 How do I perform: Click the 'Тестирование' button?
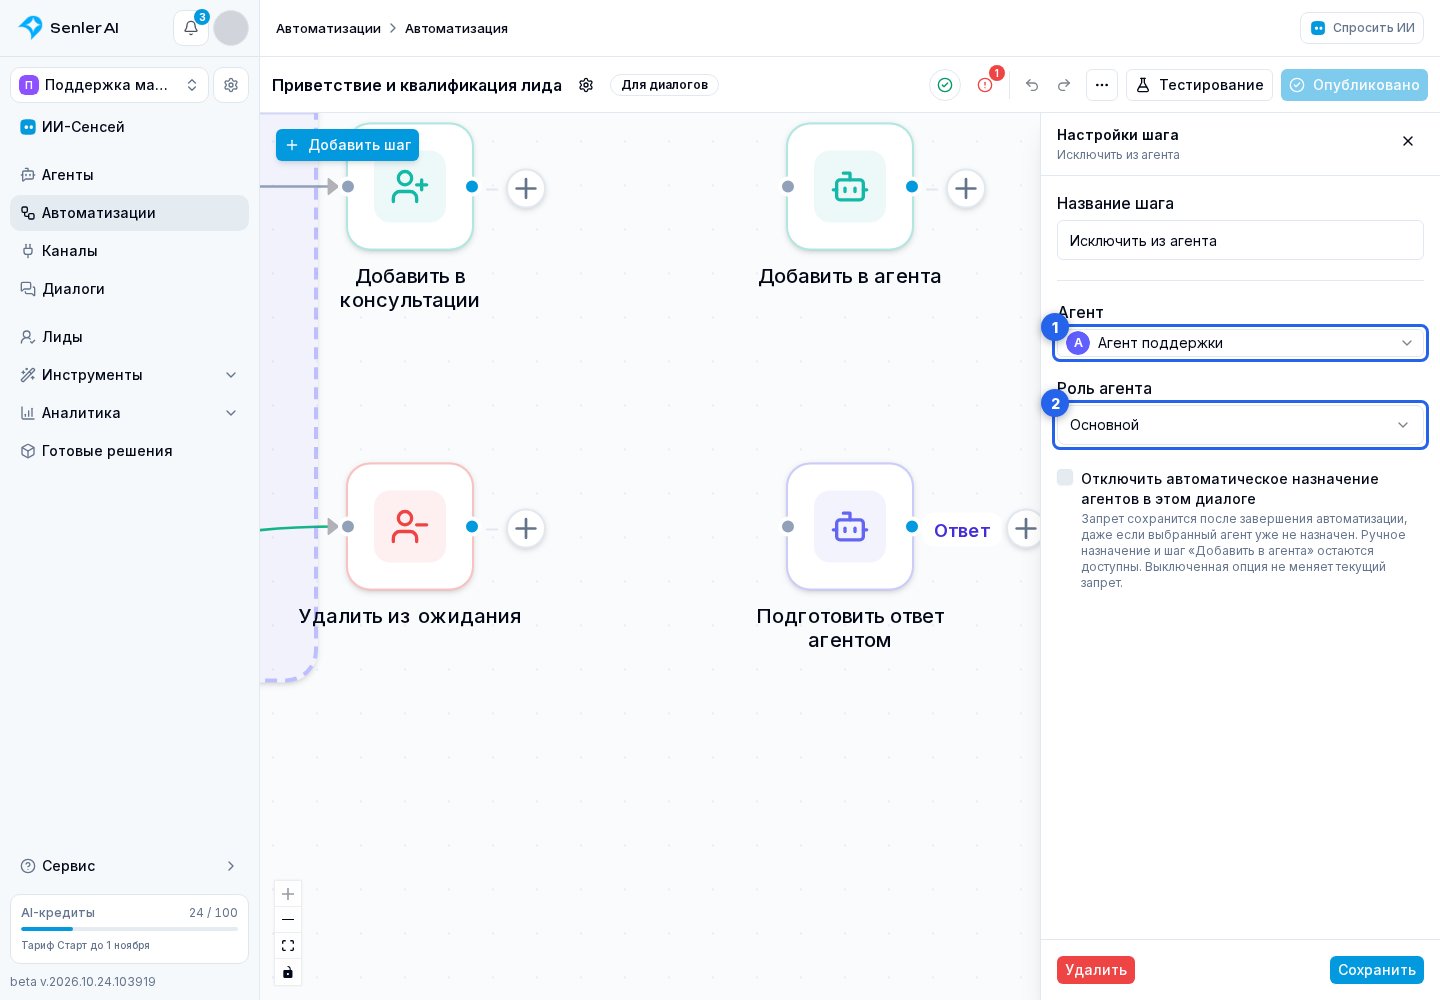coord(1199,85)
